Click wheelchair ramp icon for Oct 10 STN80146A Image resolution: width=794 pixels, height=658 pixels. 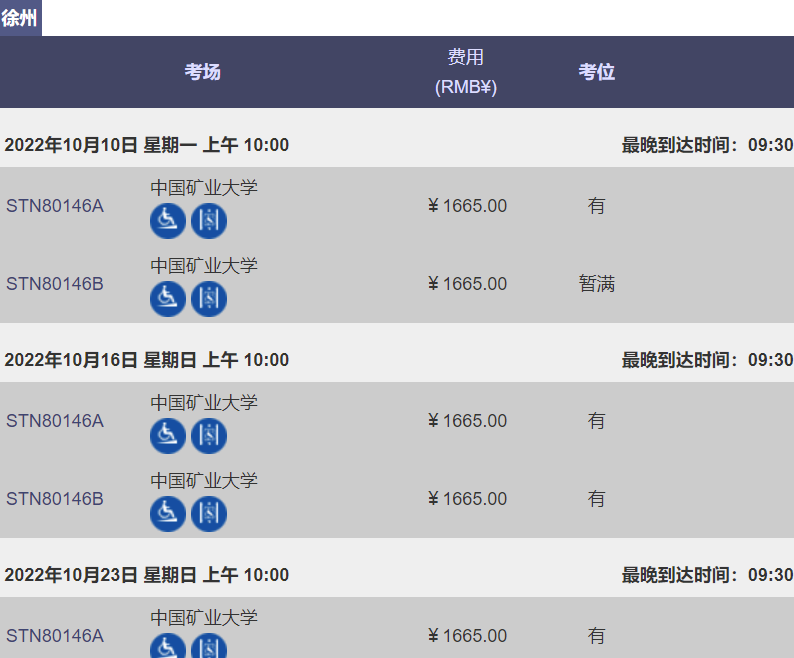pos(168,221)
